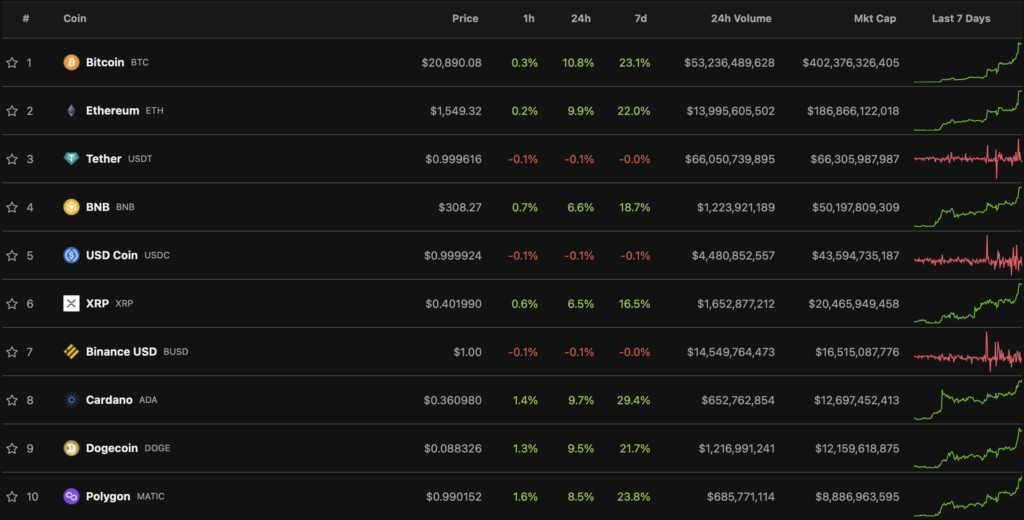The image size is (1024, 520).
Task: Add BNB to favorites via star
Action: (x=12, y=207)
